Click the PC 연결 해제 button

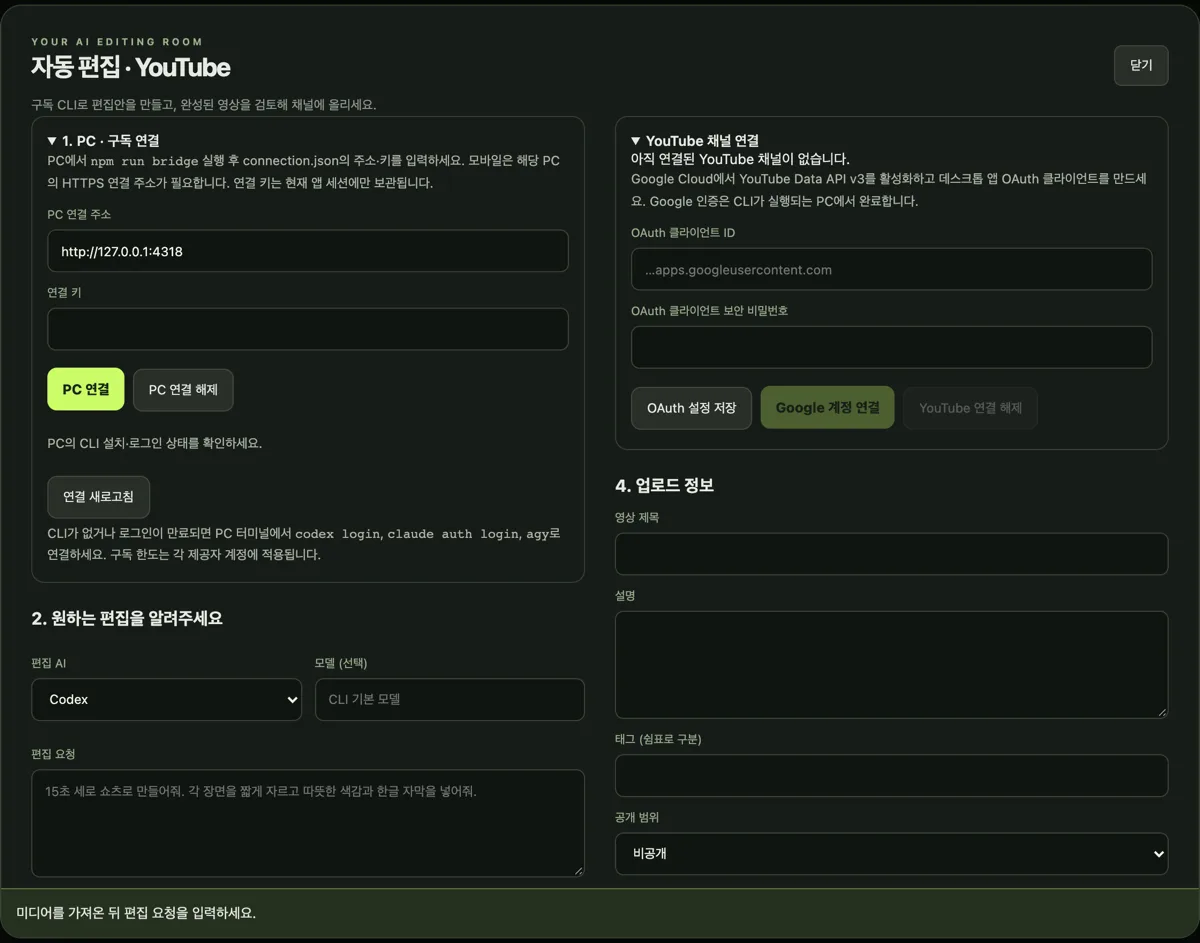183,389
